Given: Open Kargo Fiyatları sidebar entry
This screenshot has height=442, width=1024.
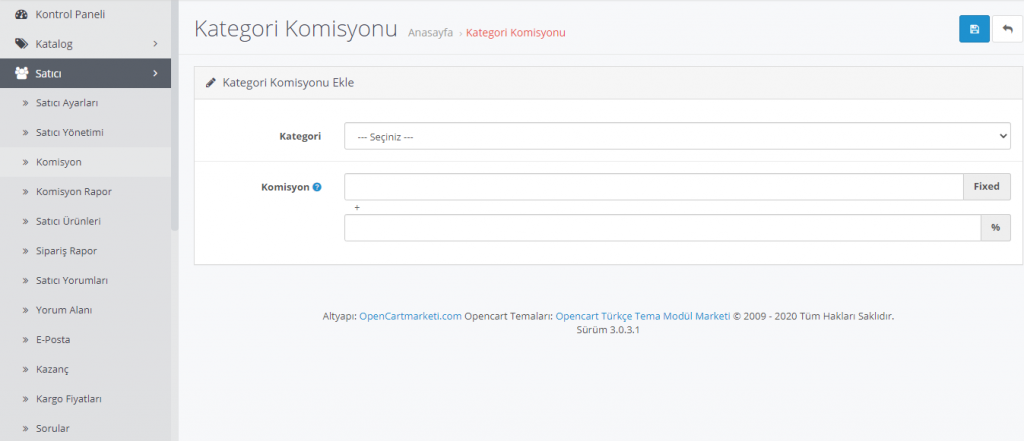Looking at the screenshot, I should pyautogui.click(x=69, y=399).
